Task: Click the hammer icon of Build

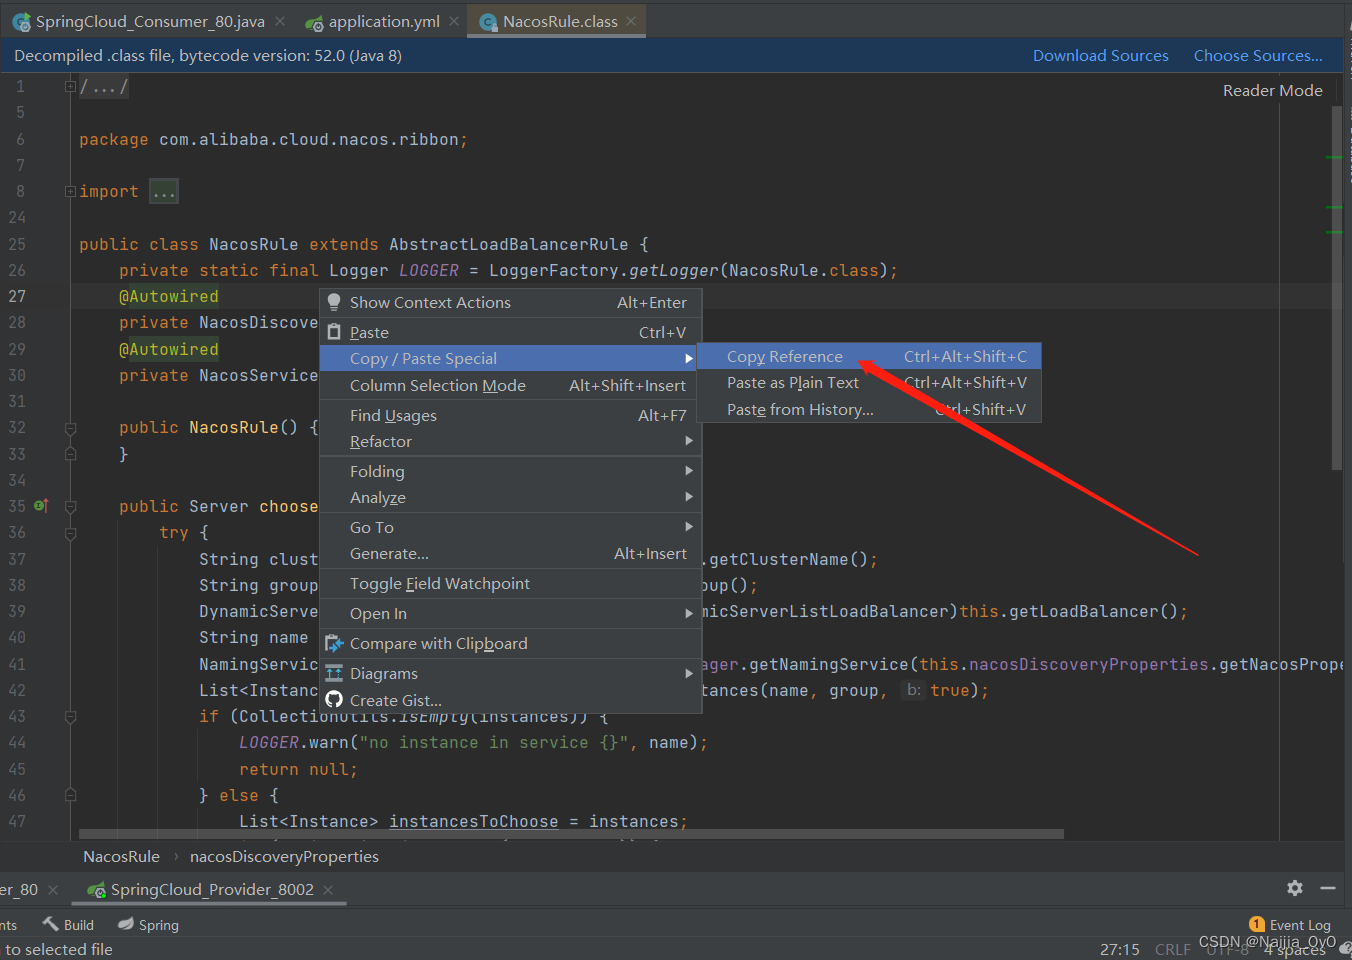Action: click(50, 924)
